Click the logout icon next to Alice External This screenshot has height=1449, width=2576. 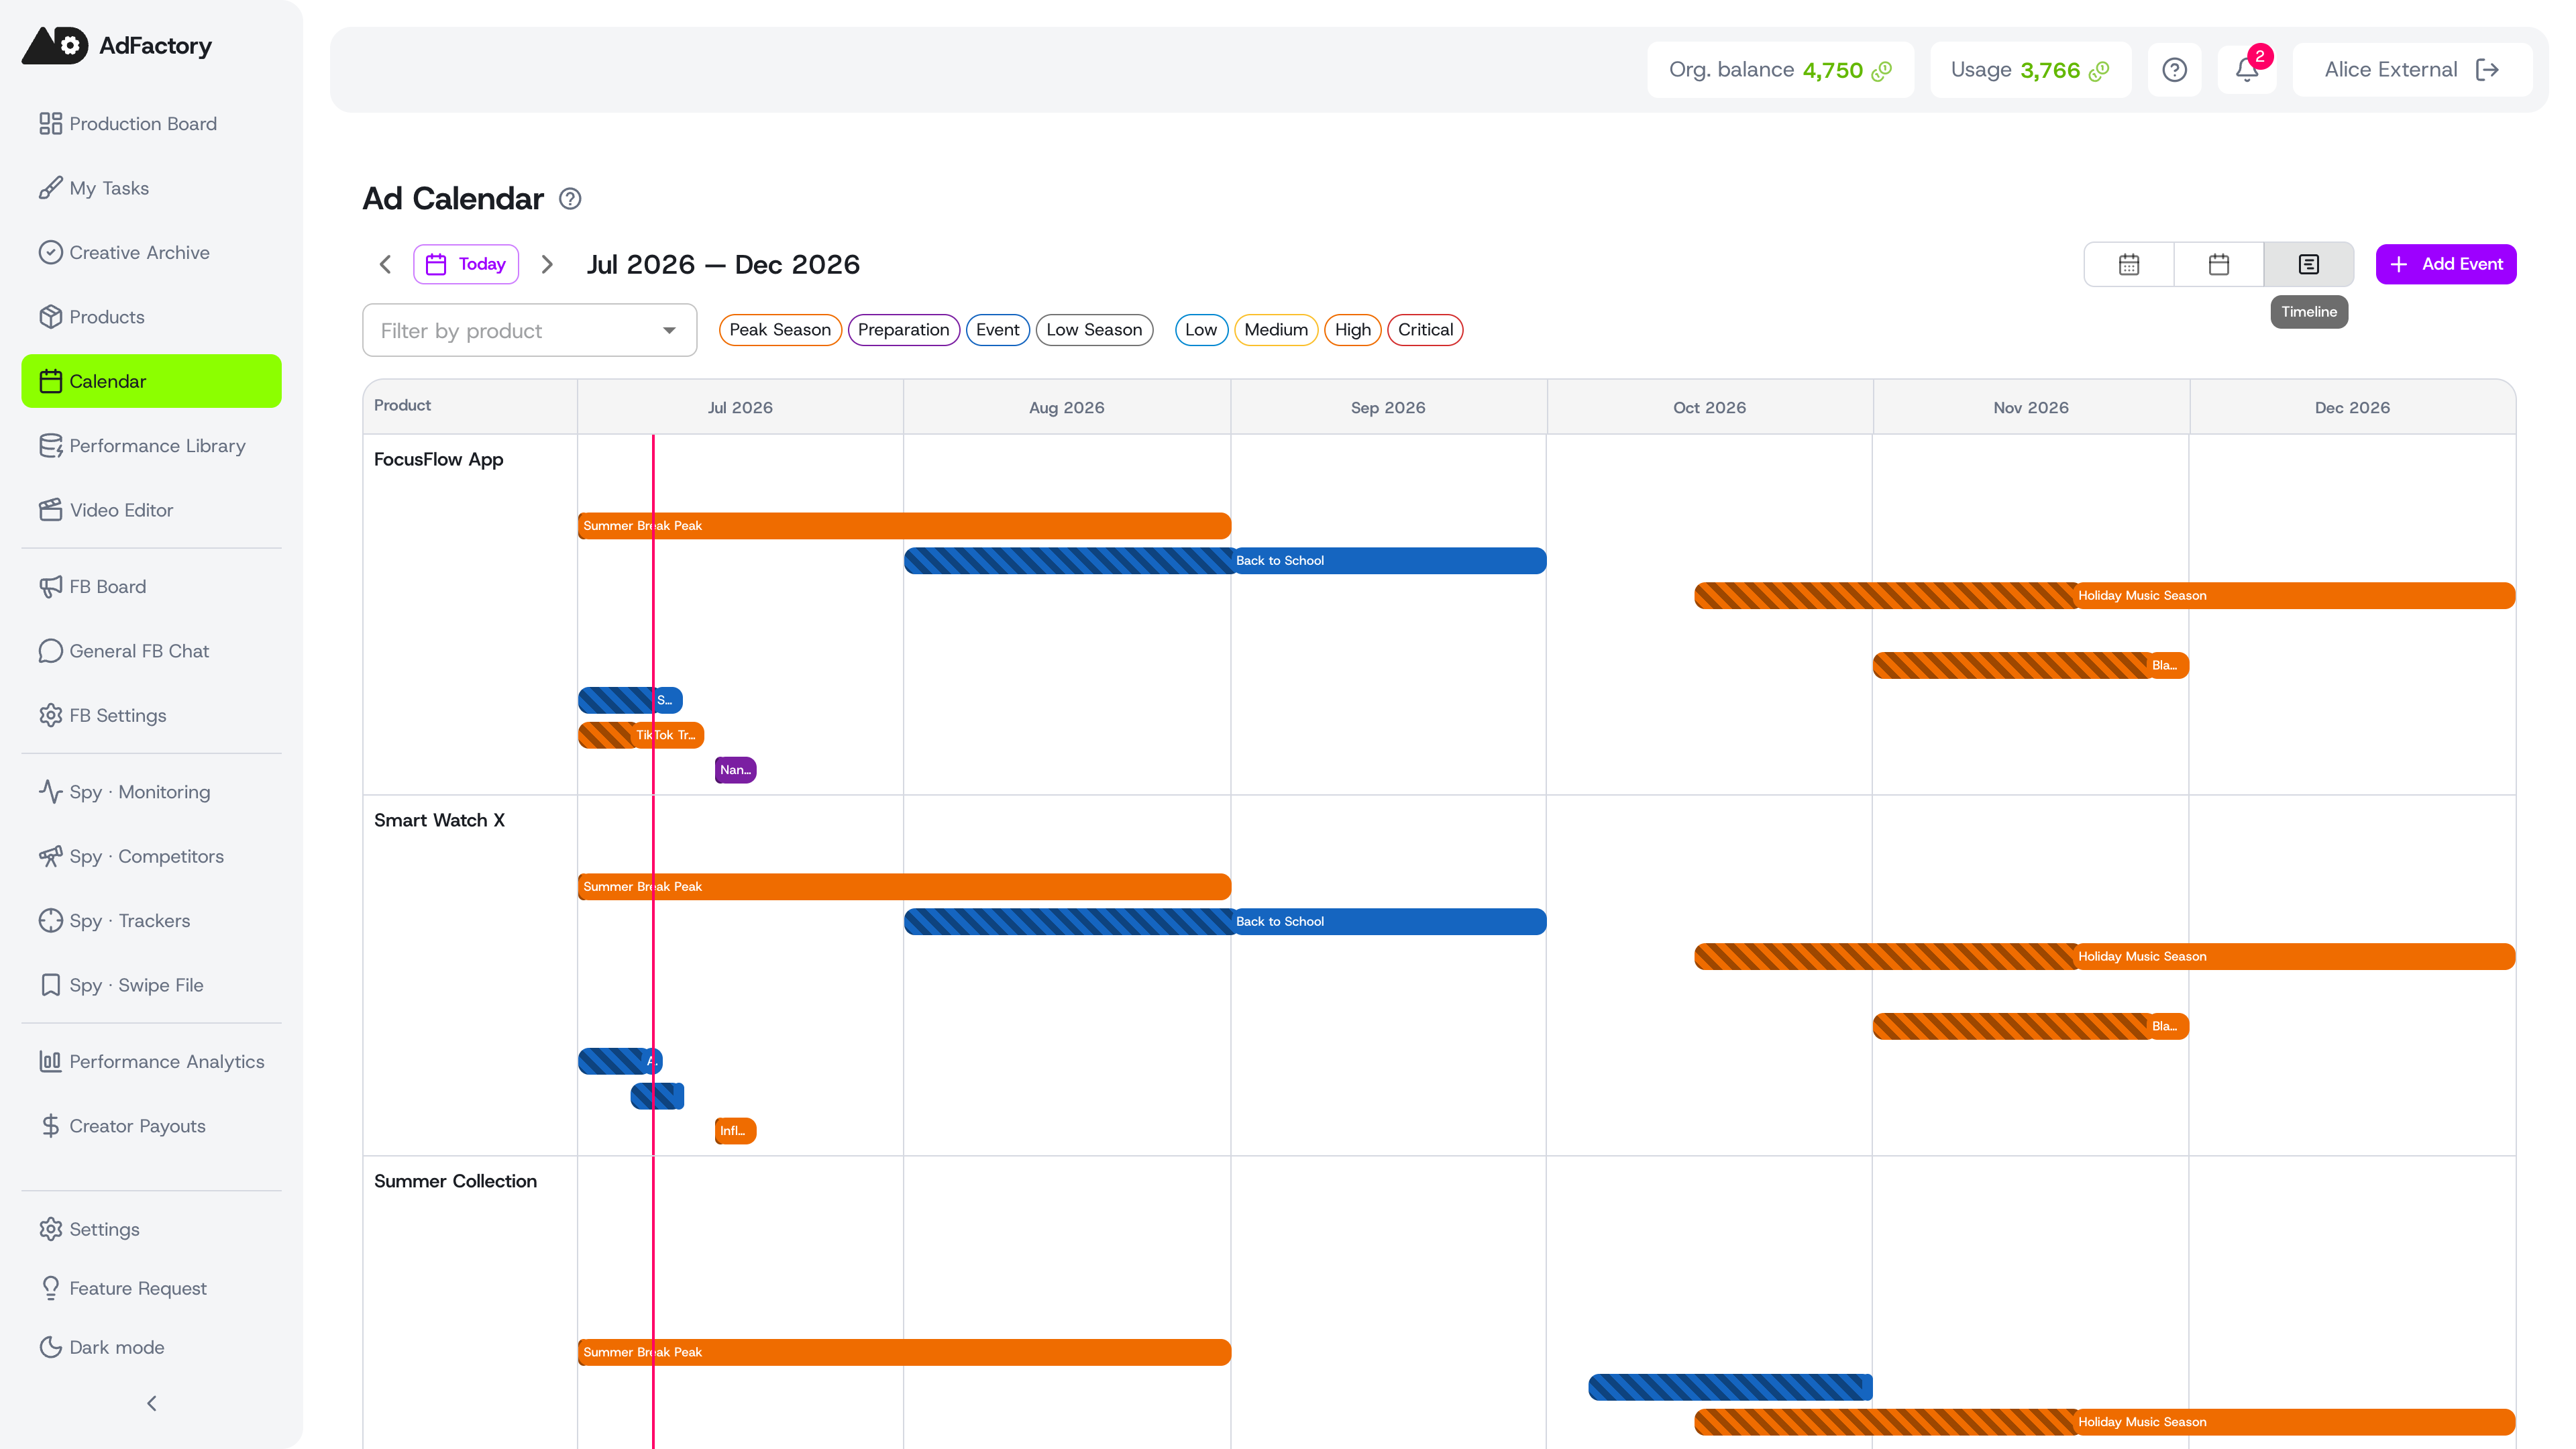[2488, 70]
